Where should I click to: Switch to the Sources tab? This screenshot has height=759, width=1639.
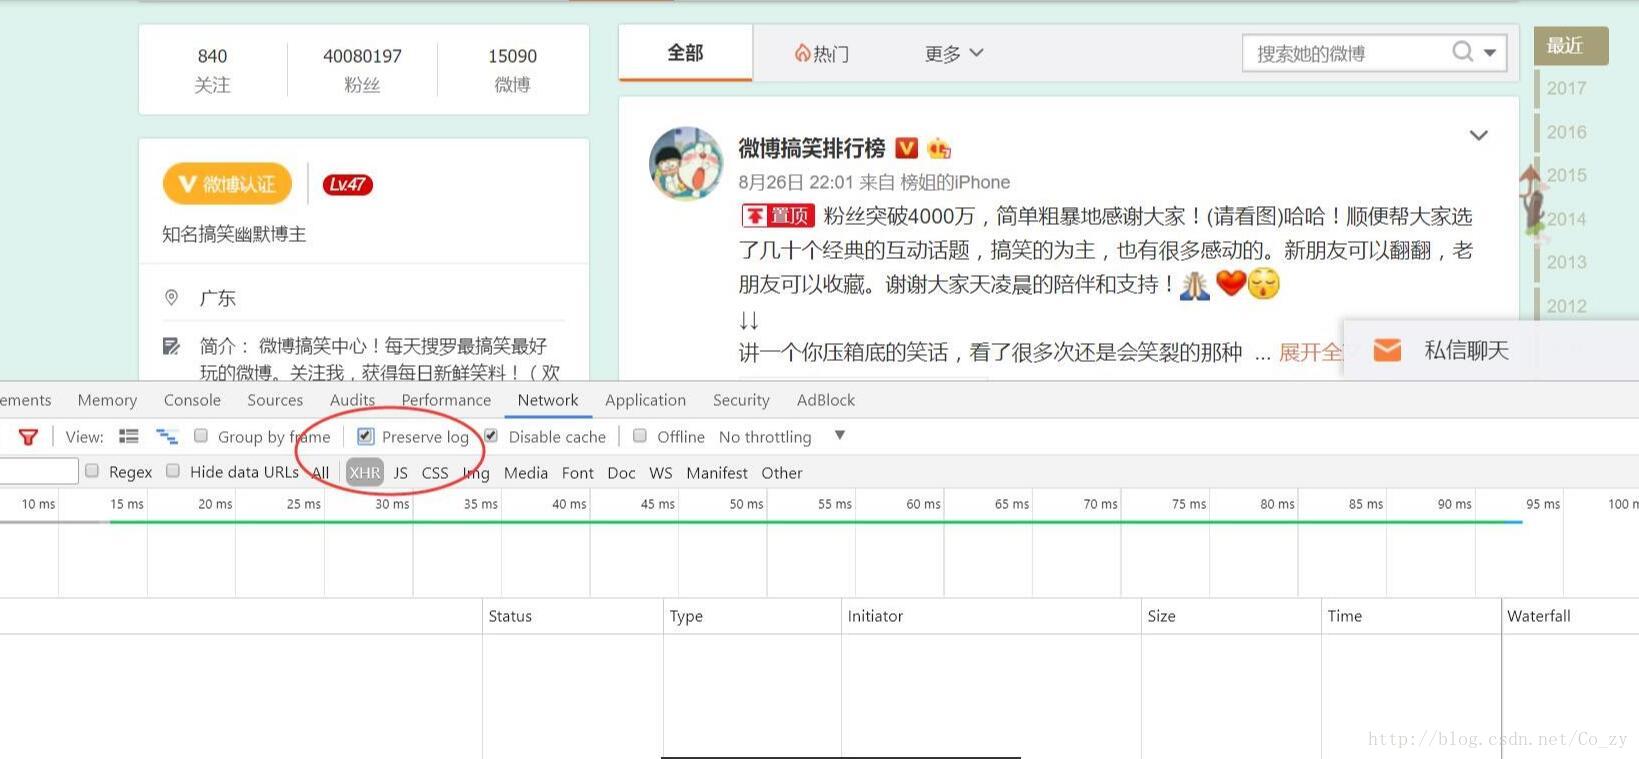coord(275,400)
